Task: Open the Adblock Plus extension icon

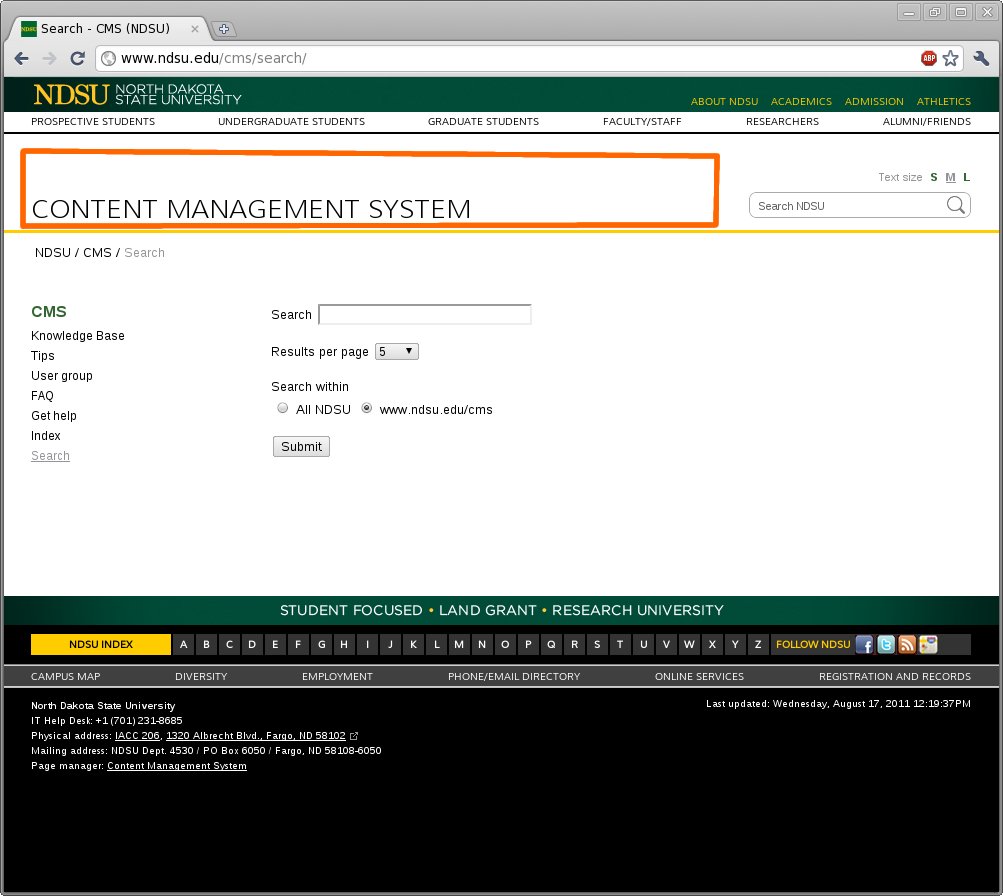Action: pyautogui.click(x=929, y=59)
